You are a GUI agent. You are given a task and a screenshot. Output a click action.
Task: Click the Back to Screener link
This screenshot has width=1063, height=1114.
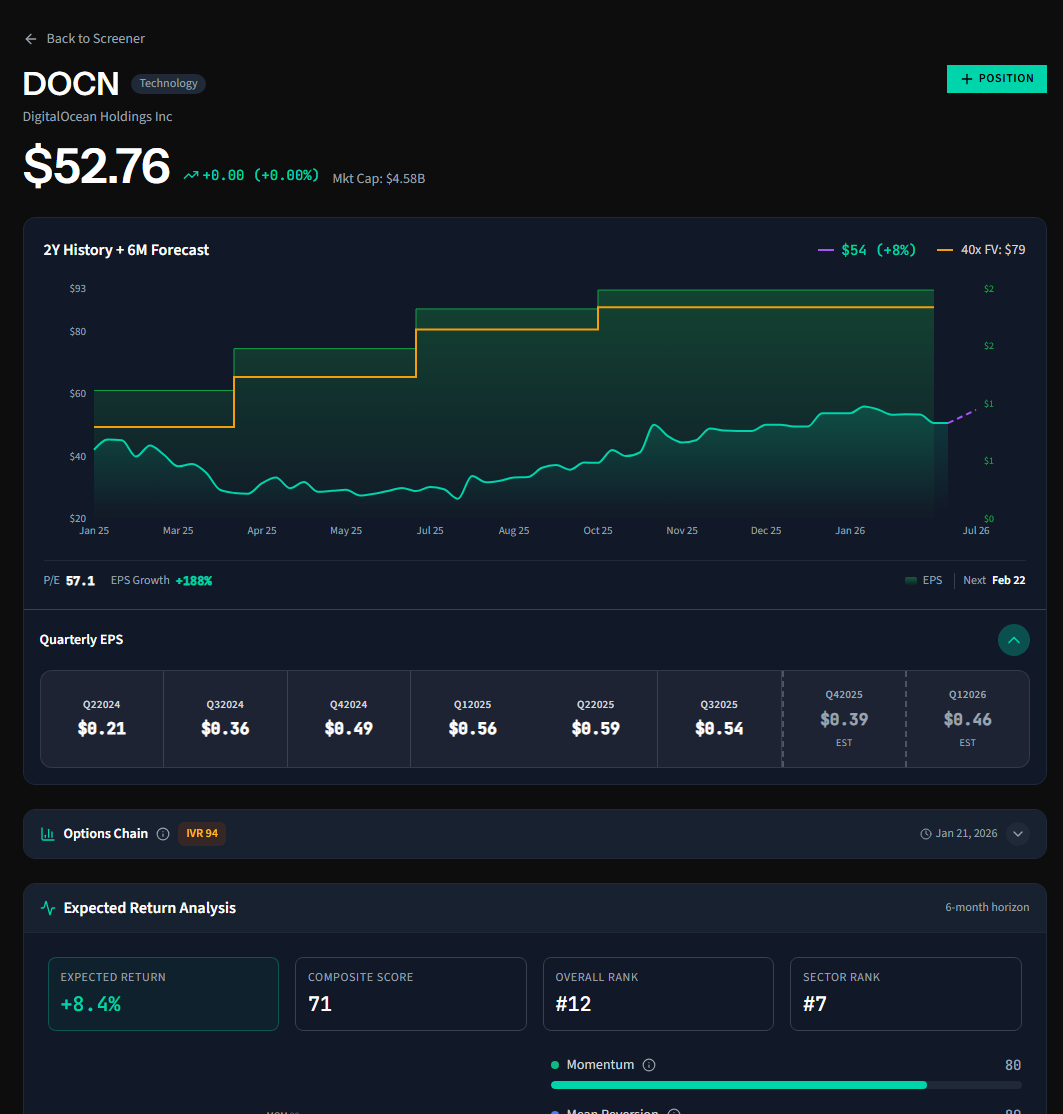[x=94, y=38]
